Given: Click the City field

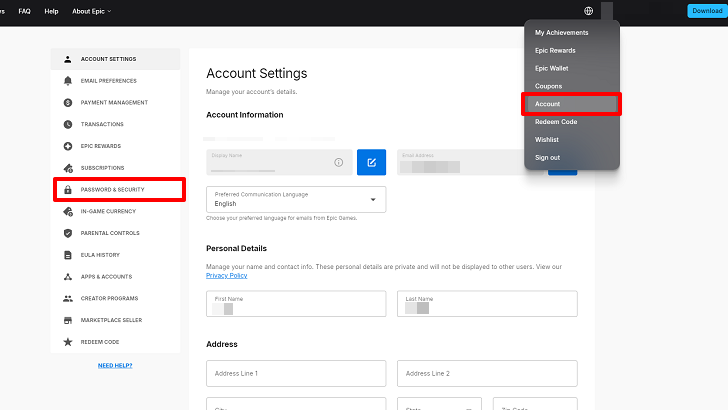Looking at the screenshot, I should pyautogui.click(x=296, y=403).
